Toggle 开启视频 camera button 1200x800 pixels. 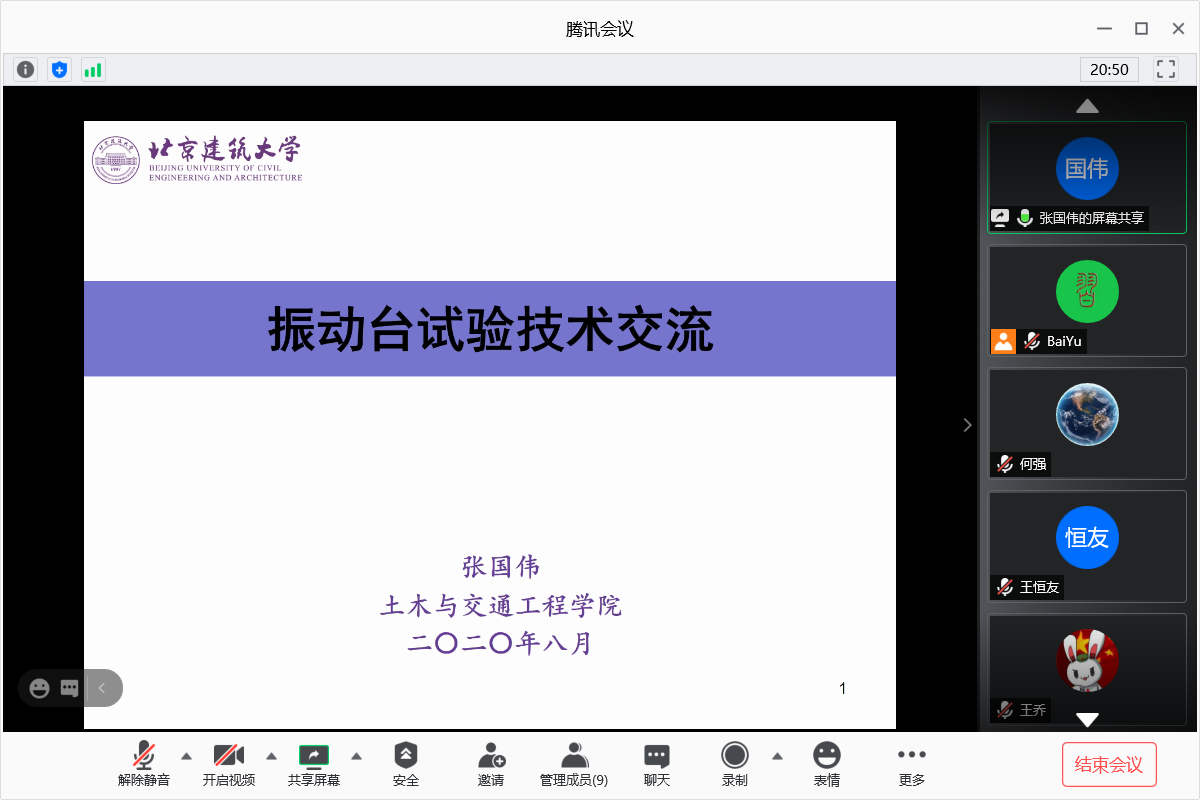click(x=229, y=765)
